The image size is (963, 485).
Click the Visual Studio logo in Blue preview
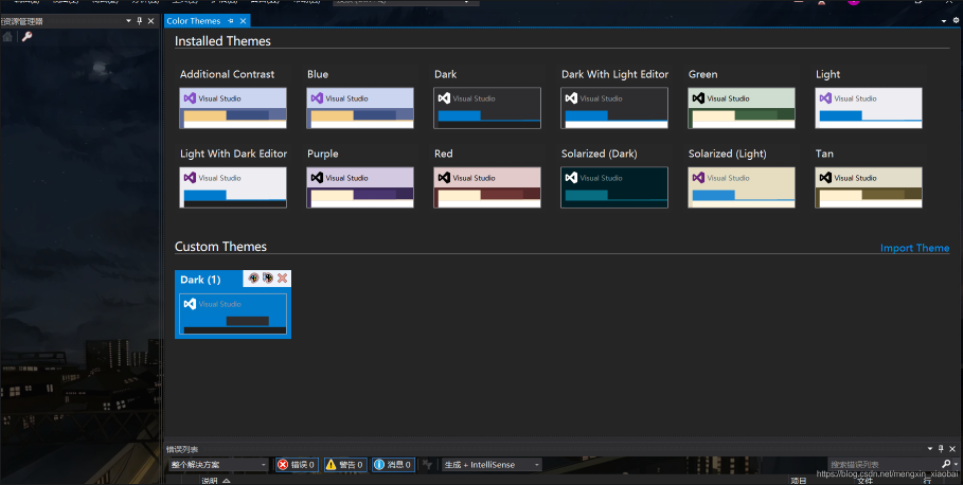click(317, 98)
